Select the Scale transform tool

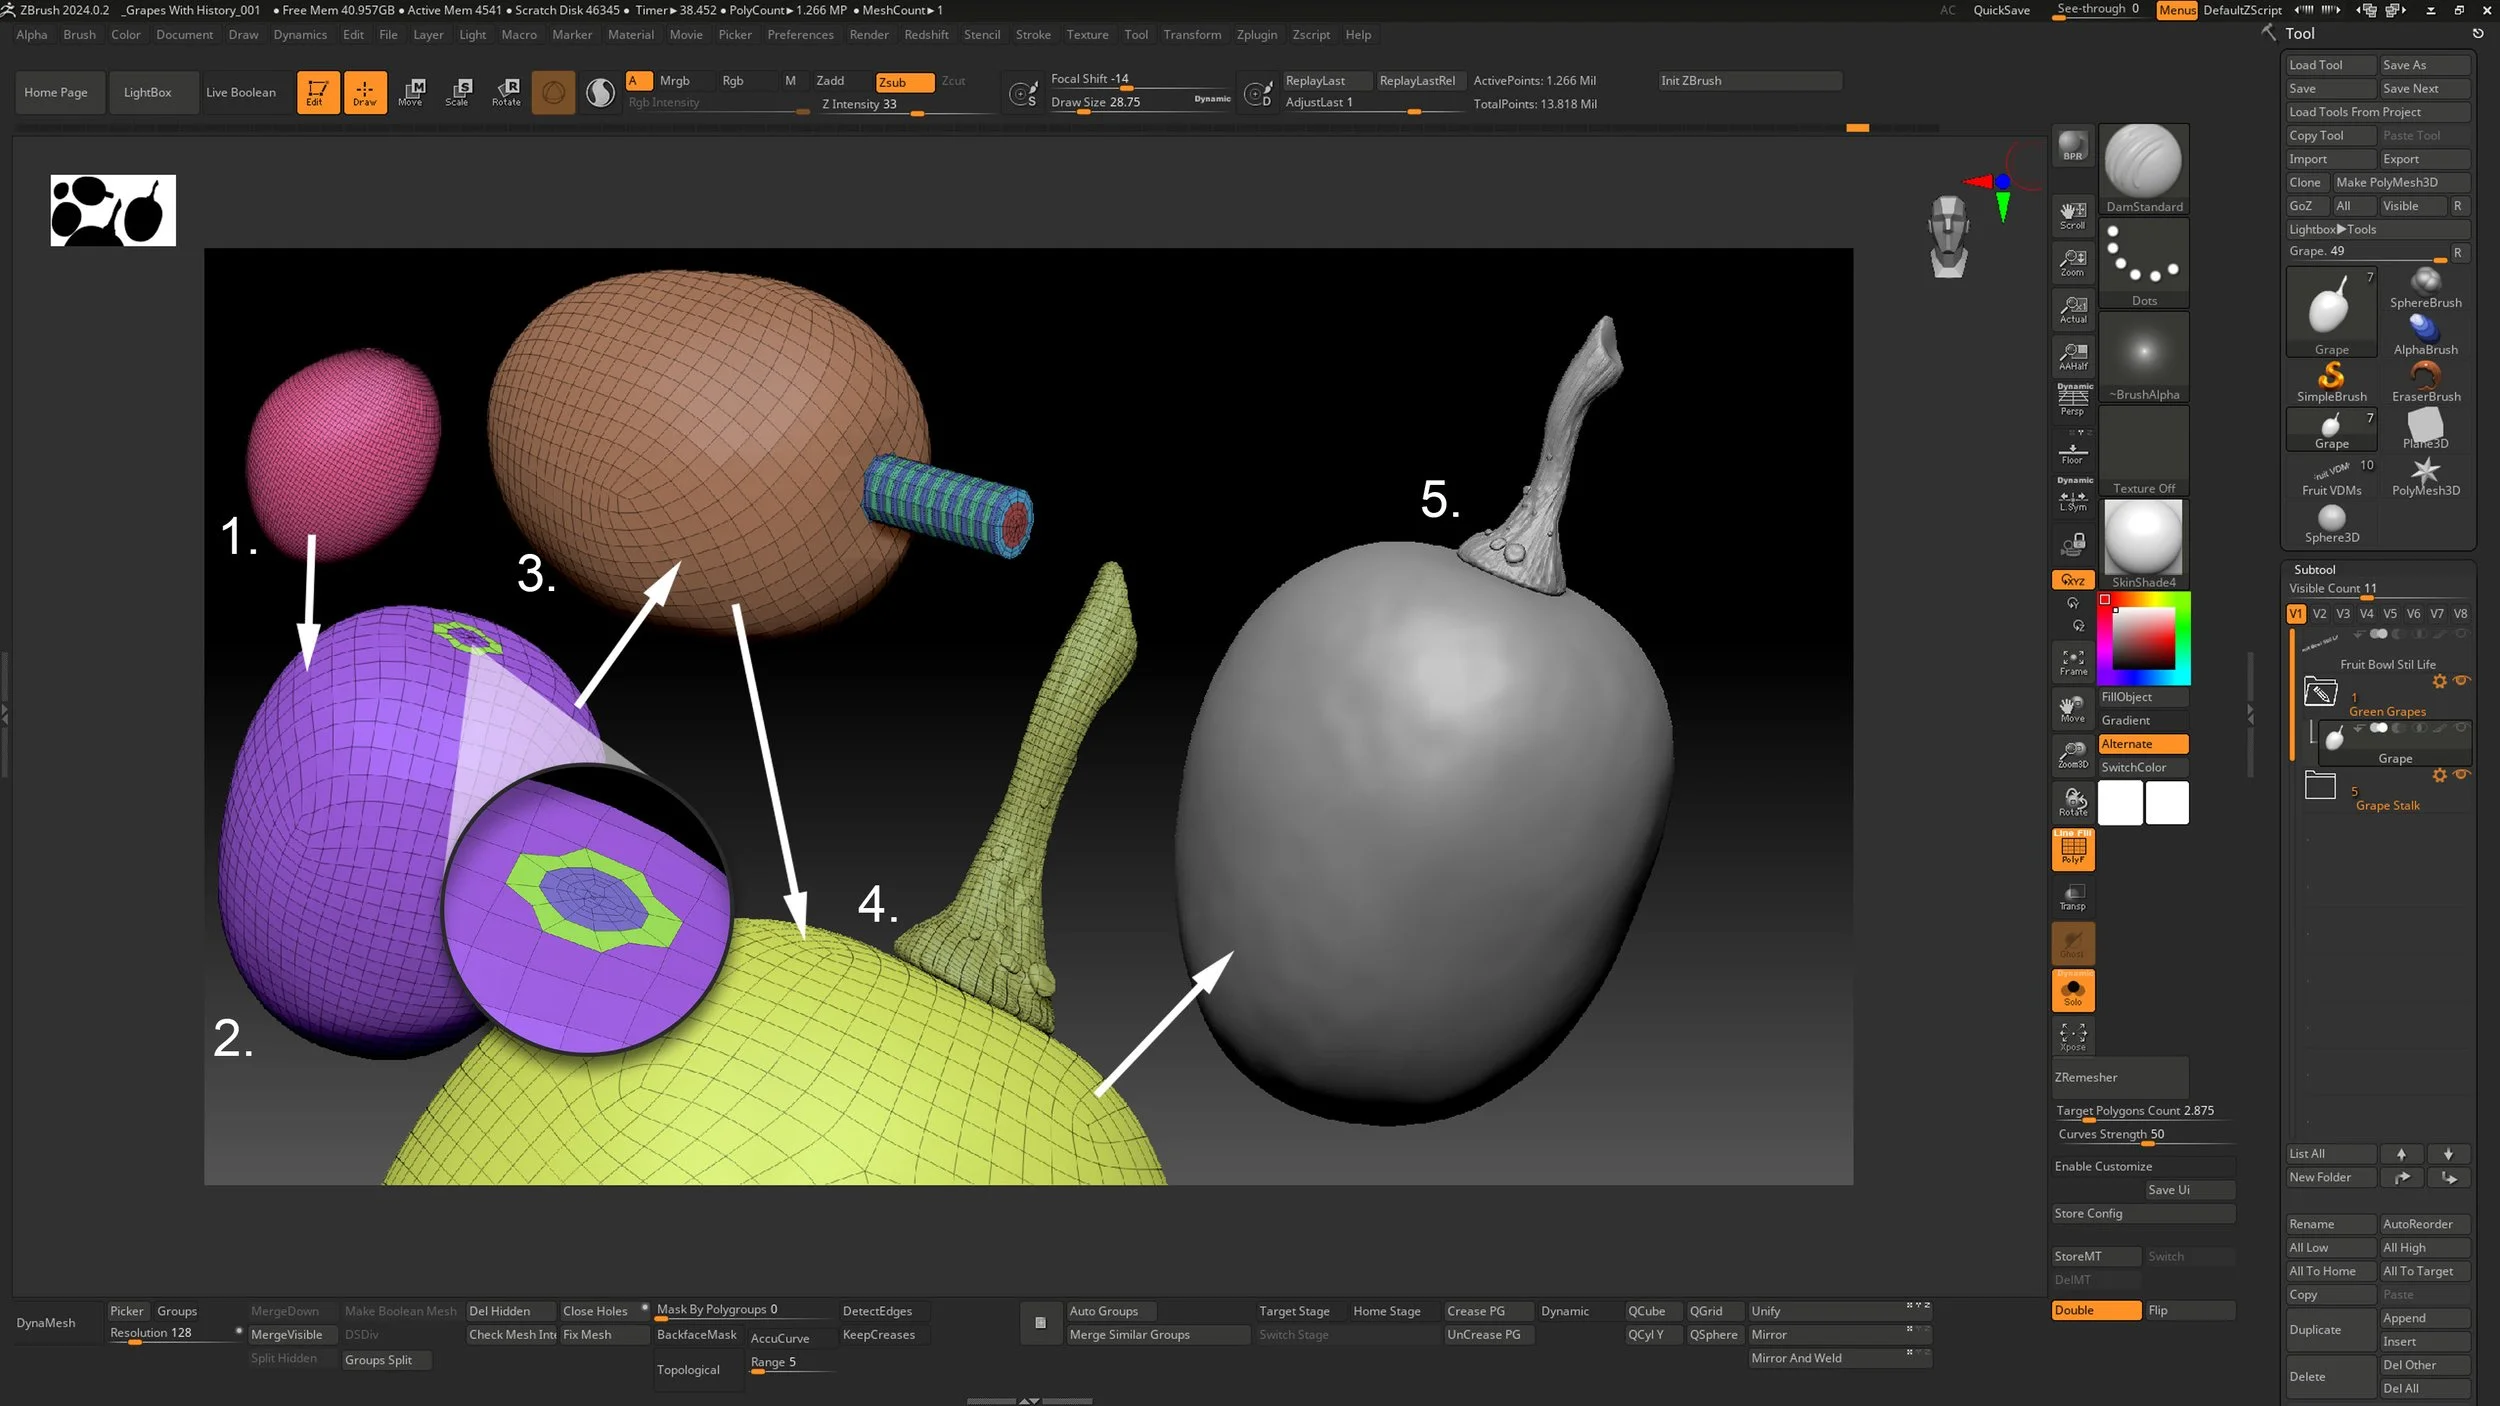point(458,91)
